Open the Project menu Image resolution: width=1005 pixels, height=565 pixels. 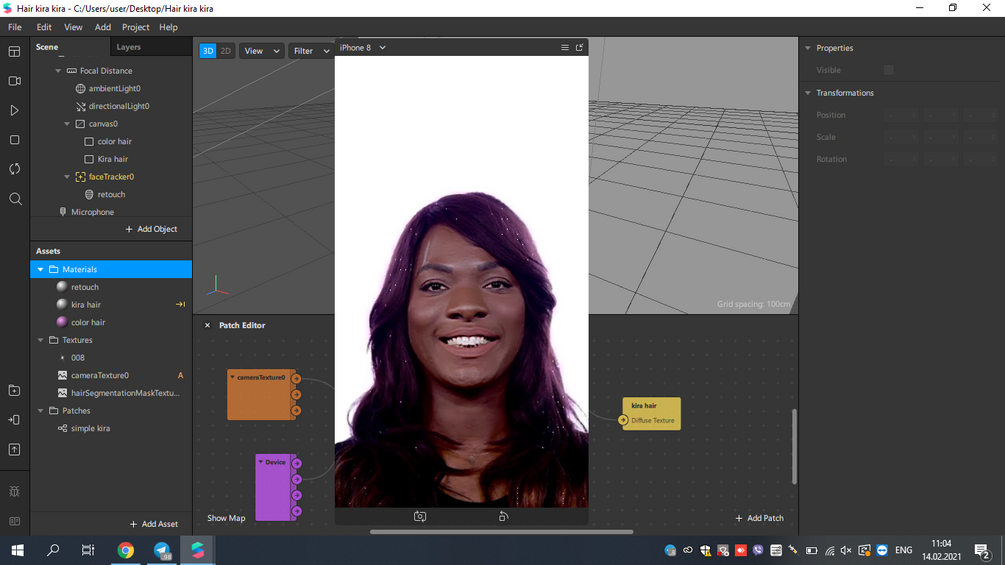point(135,27)
